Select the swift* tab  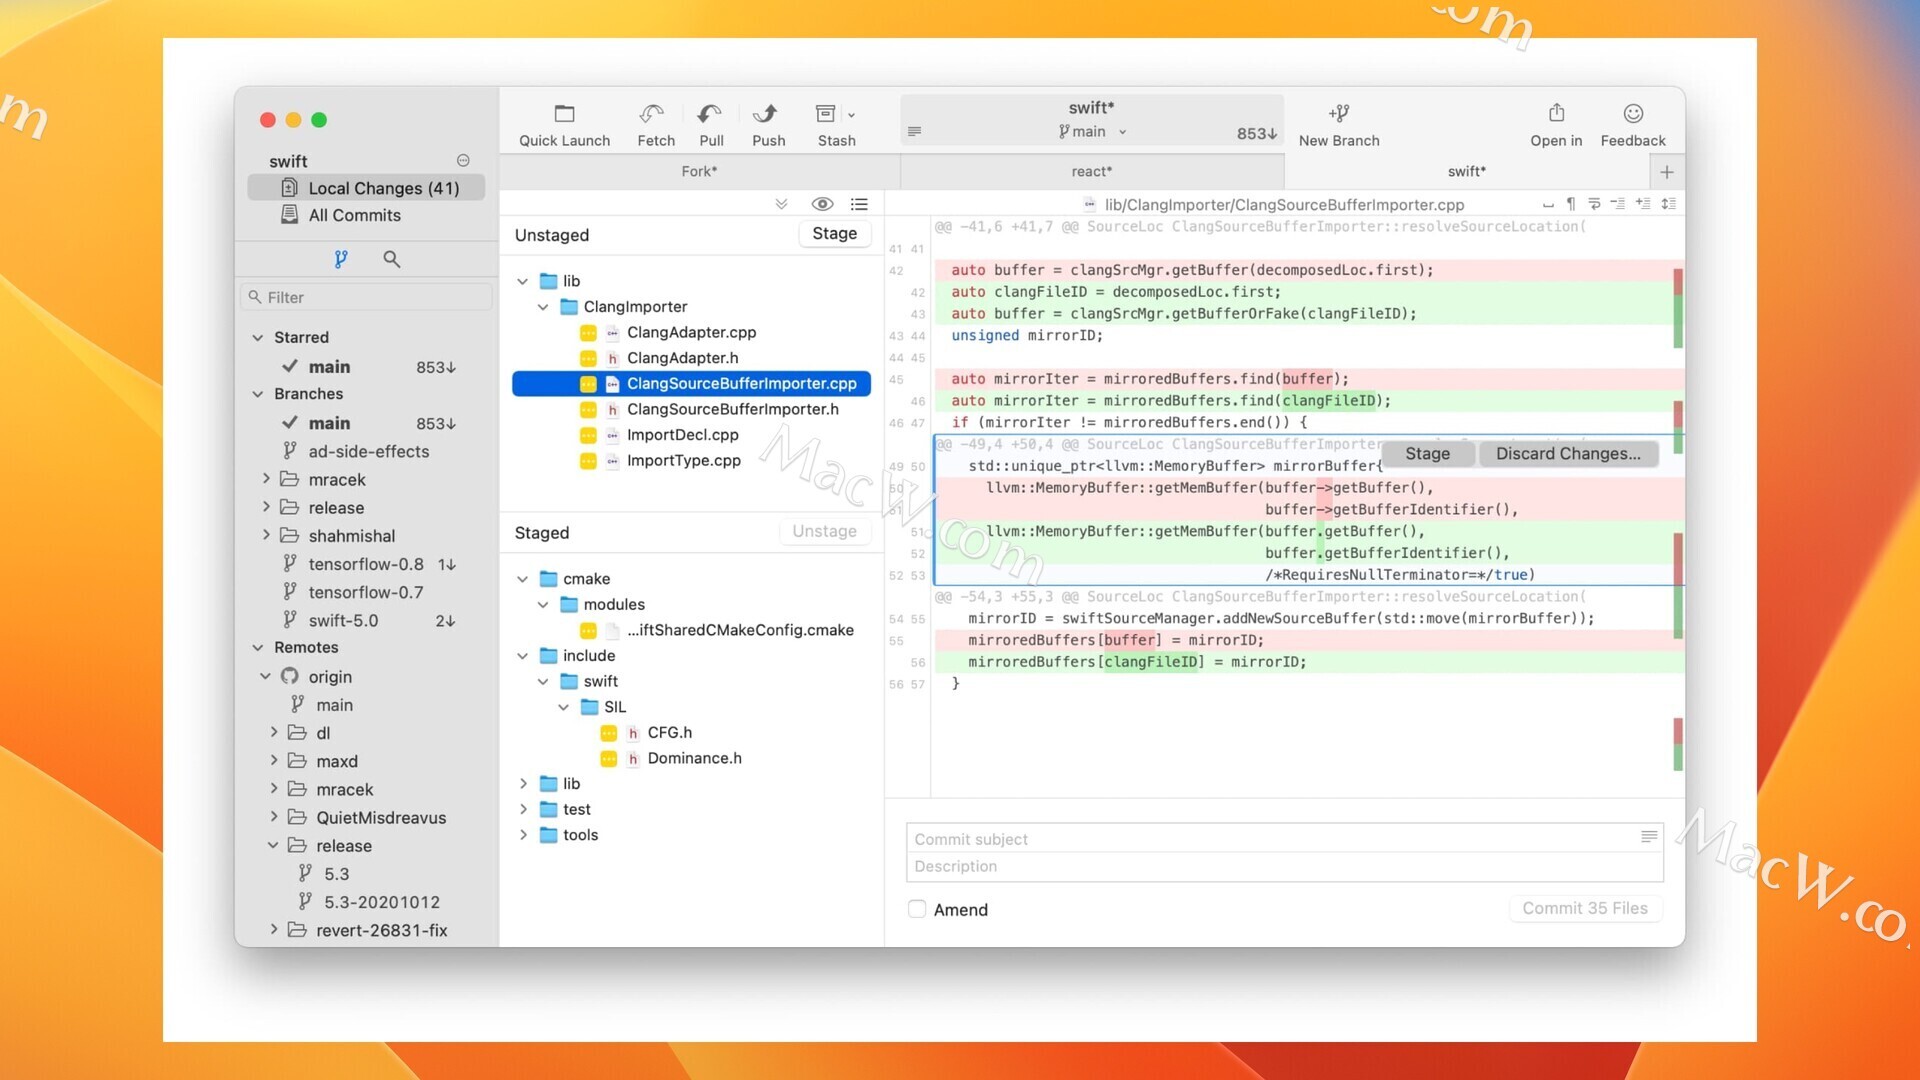(1466, 170)
